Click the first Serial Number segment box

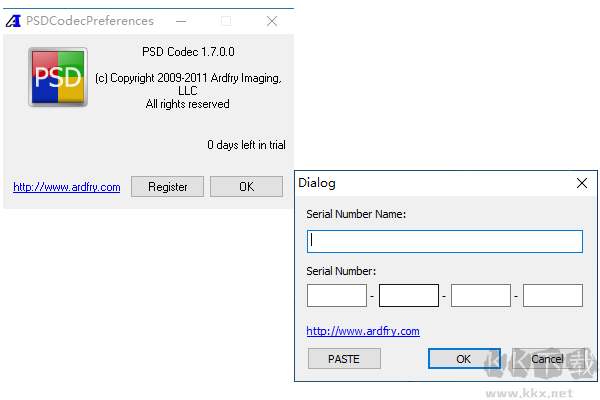click(x=337, y=295)
